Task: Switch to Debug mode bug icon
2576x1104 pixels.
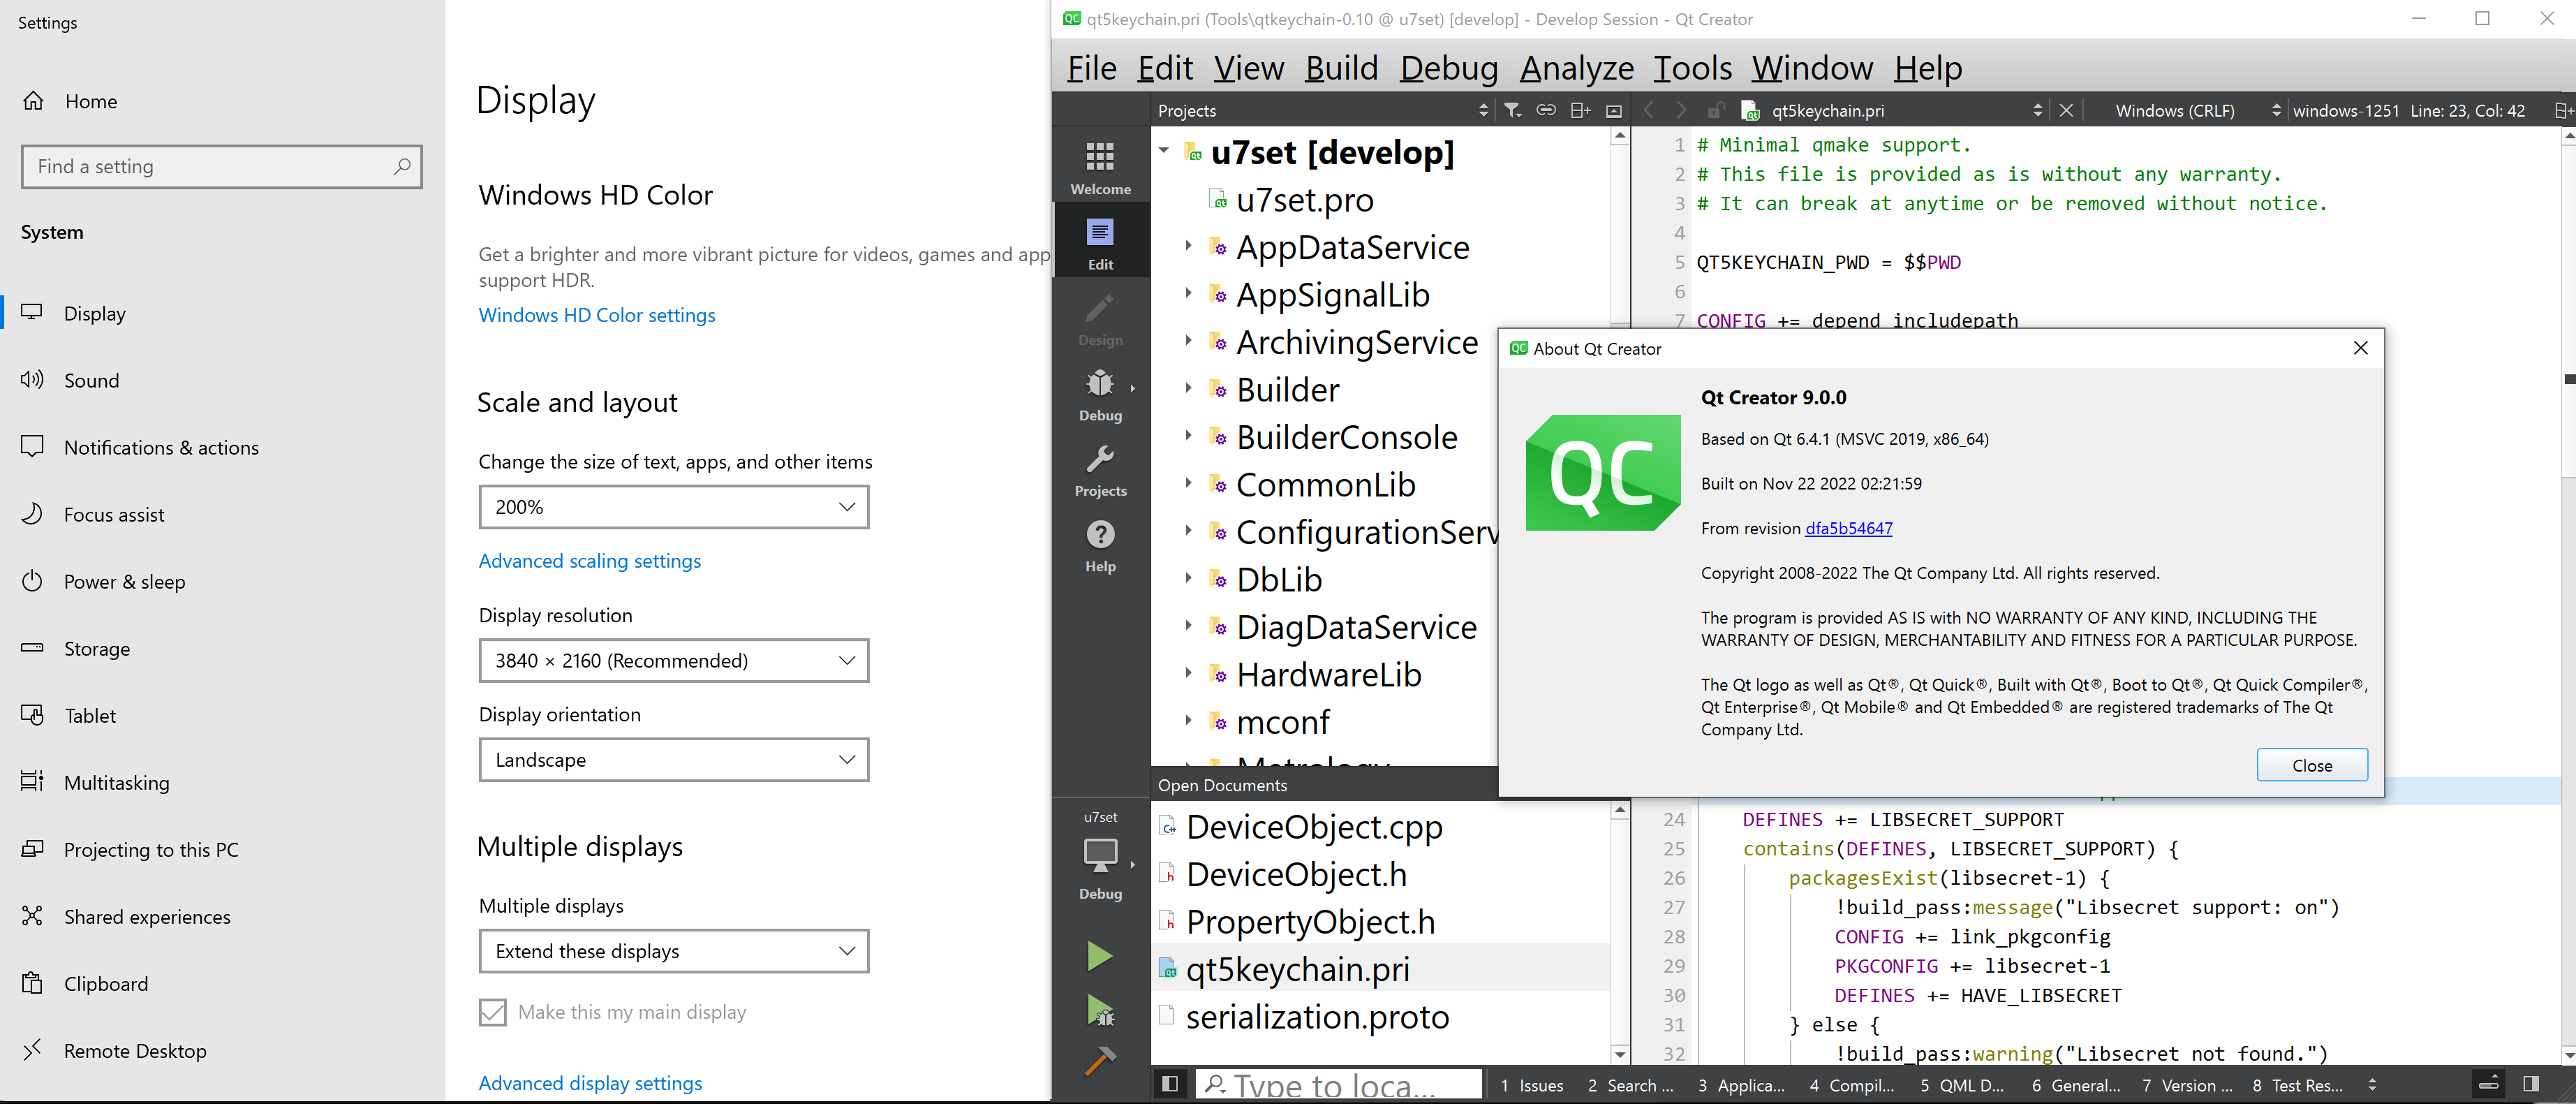Action: [x=1100, y=393]
